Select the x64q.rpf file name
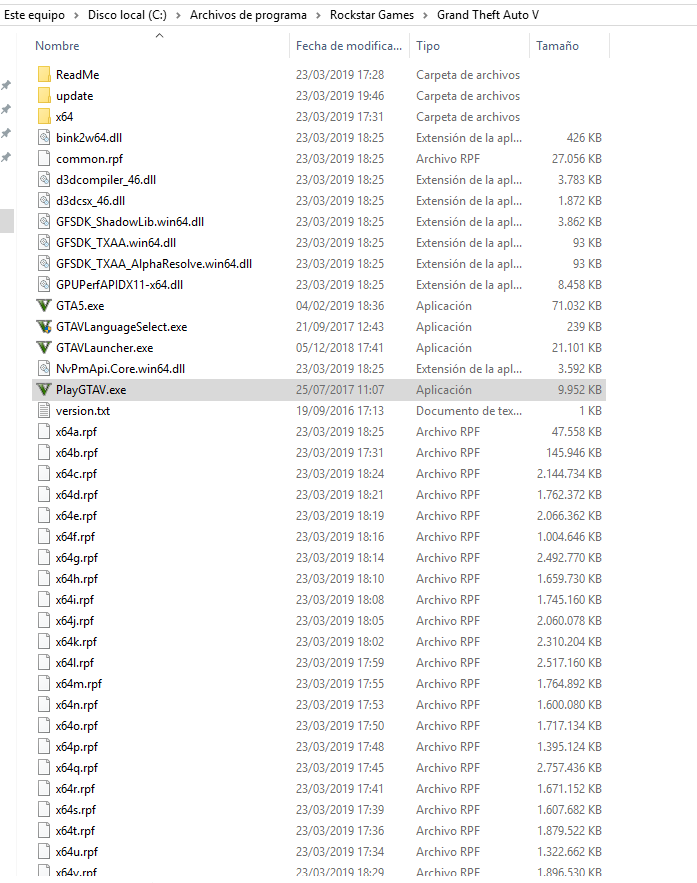Screen dimensions: 697x883 (77, 768)
